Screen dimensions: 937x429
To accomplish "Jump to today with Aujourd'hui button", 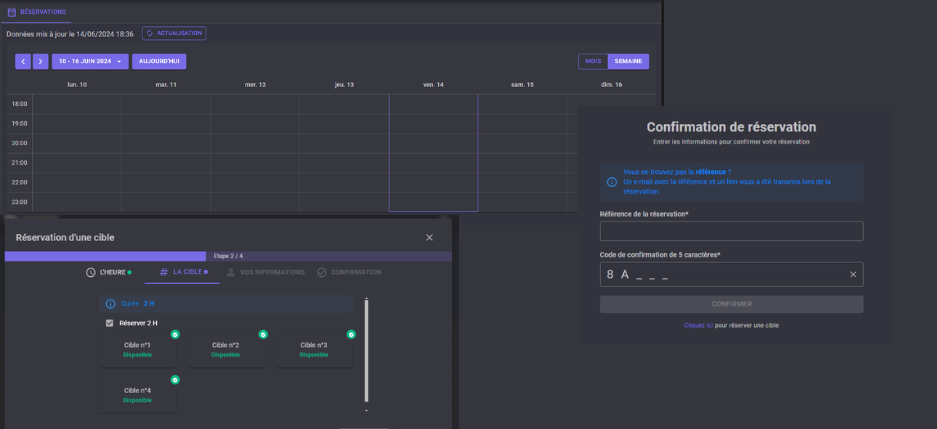I will [159, 62].
